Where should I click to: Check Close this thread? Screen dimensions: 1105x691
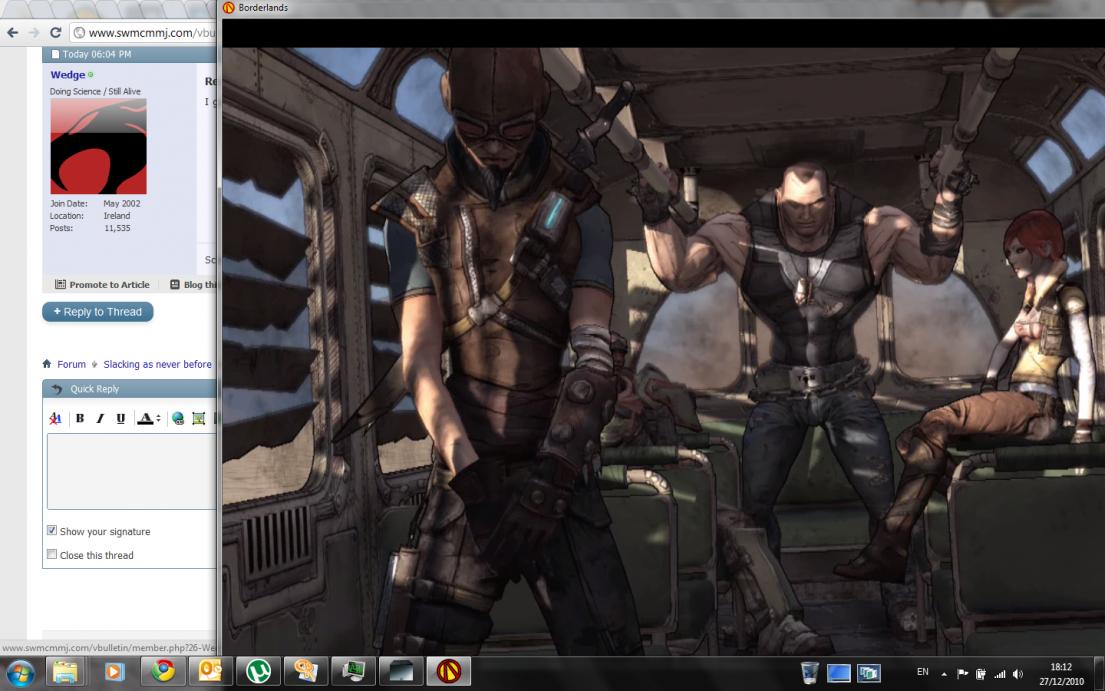[x=51, y=554]
